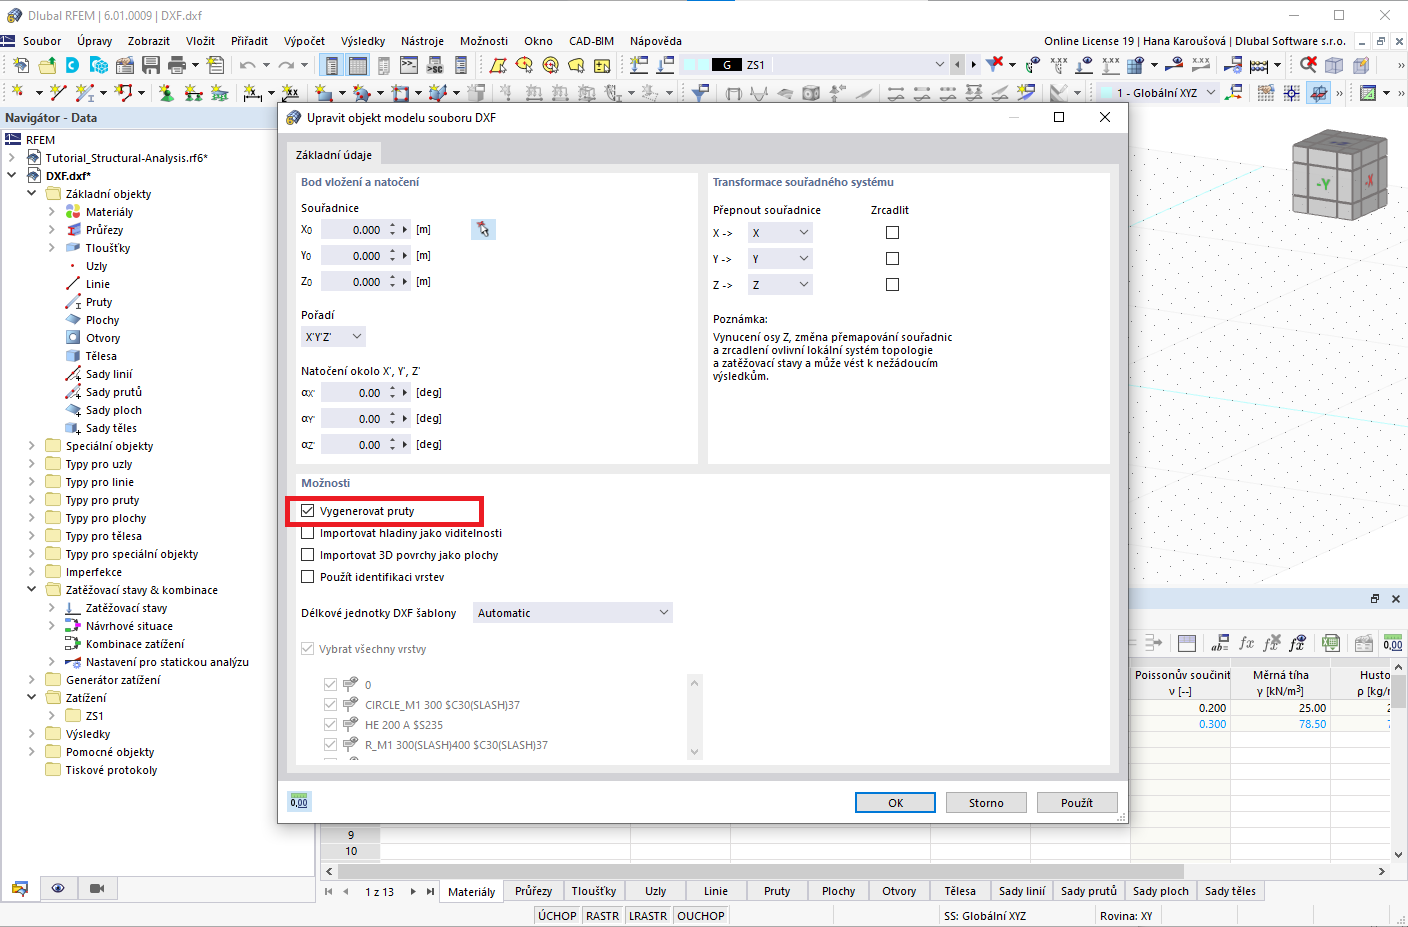Redo the last action
Screen dimensions: 1408x927
[284, 64]
